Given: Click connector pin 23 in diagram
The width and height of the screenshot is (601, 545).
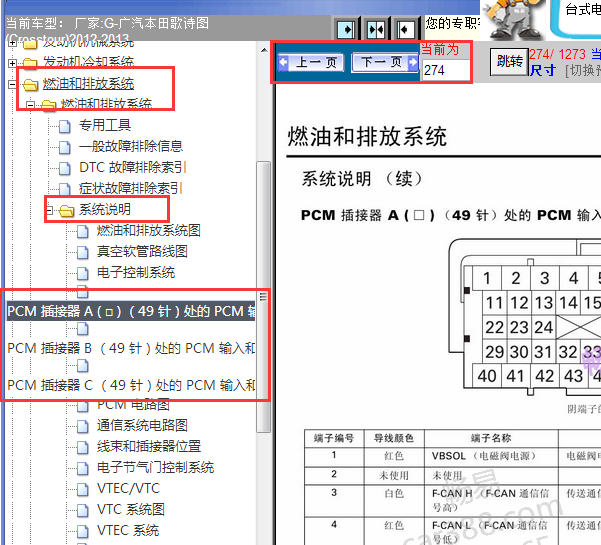Looking at the screenshot, I should [519, 327].
